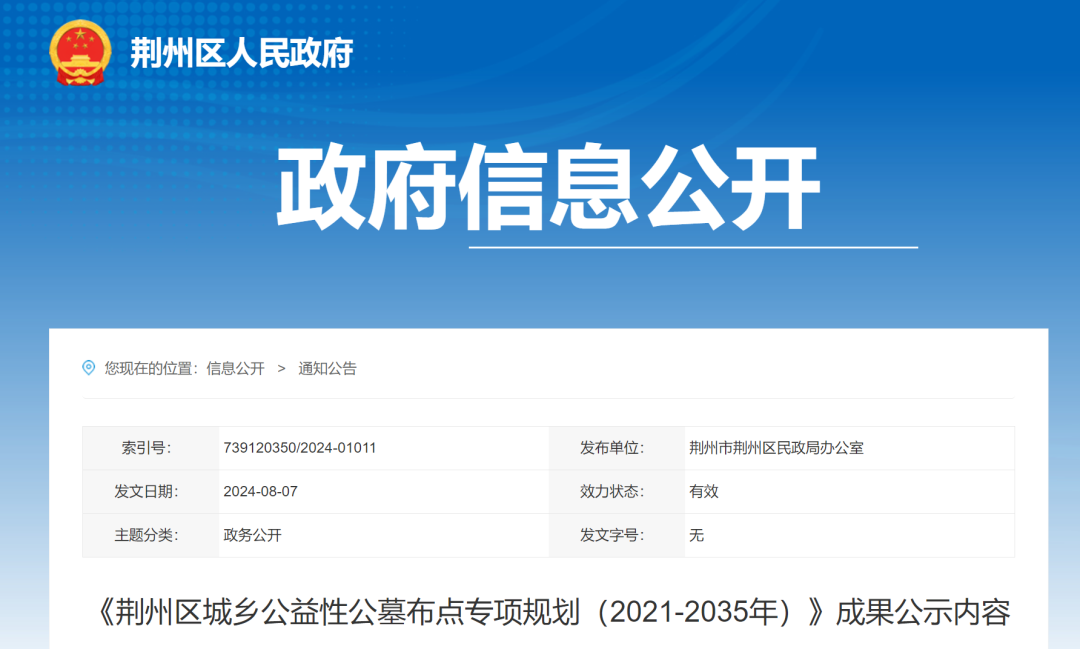Screen dimensions: 1080x649
Task: Click the 主题分类 label cell
Action: click(146, 535)
